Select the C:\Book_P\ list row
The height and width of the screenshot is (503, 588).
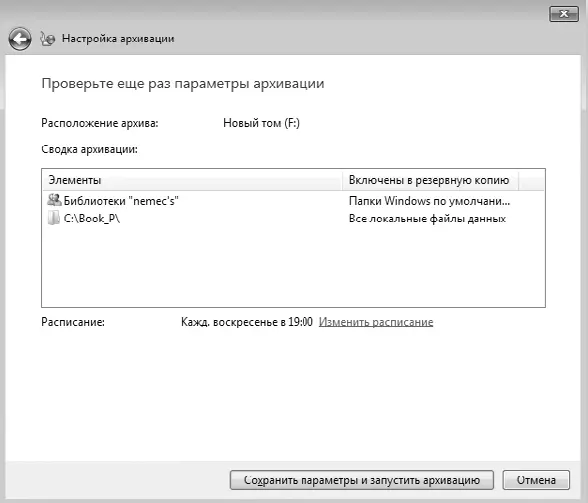pos(293,218)
